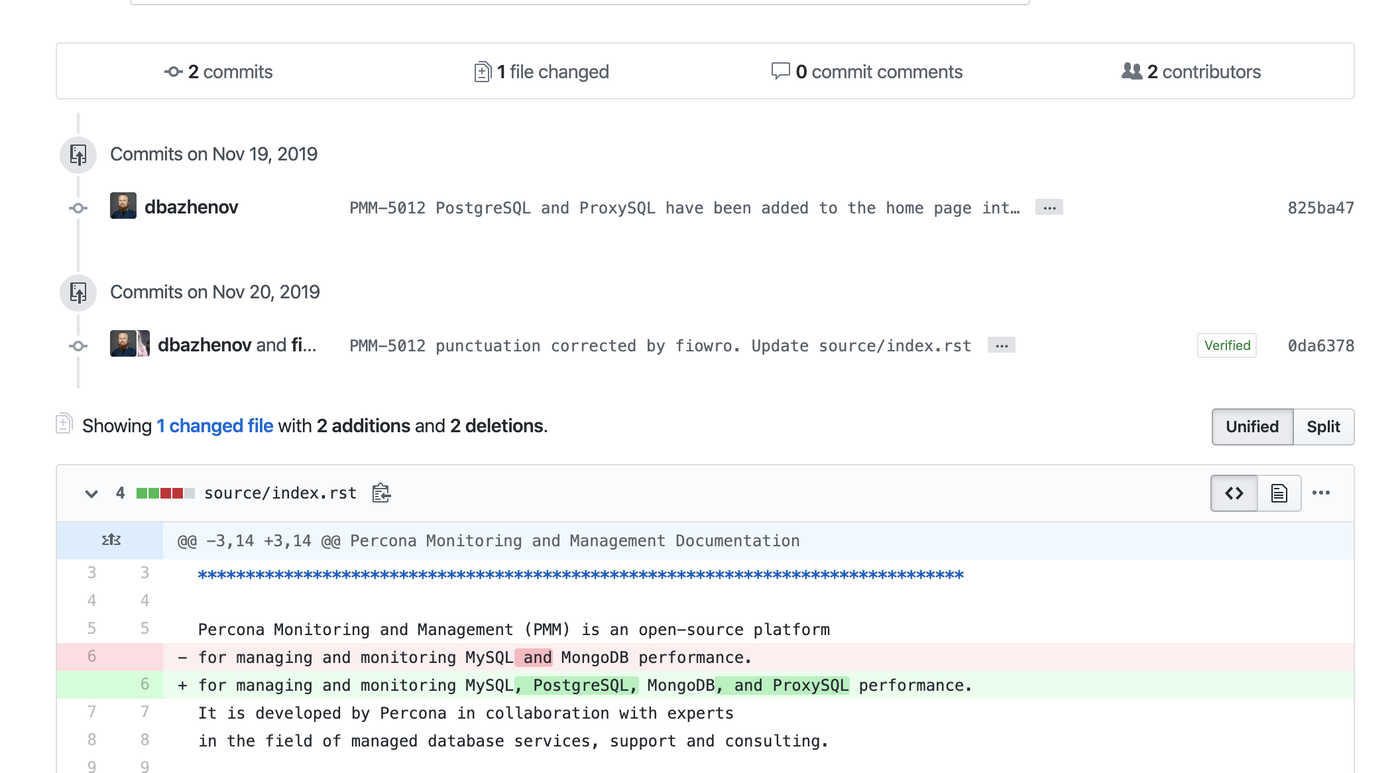Open the 1 changed file link
The width and height of the screenshot is (1400, 773).
[215, 425]
